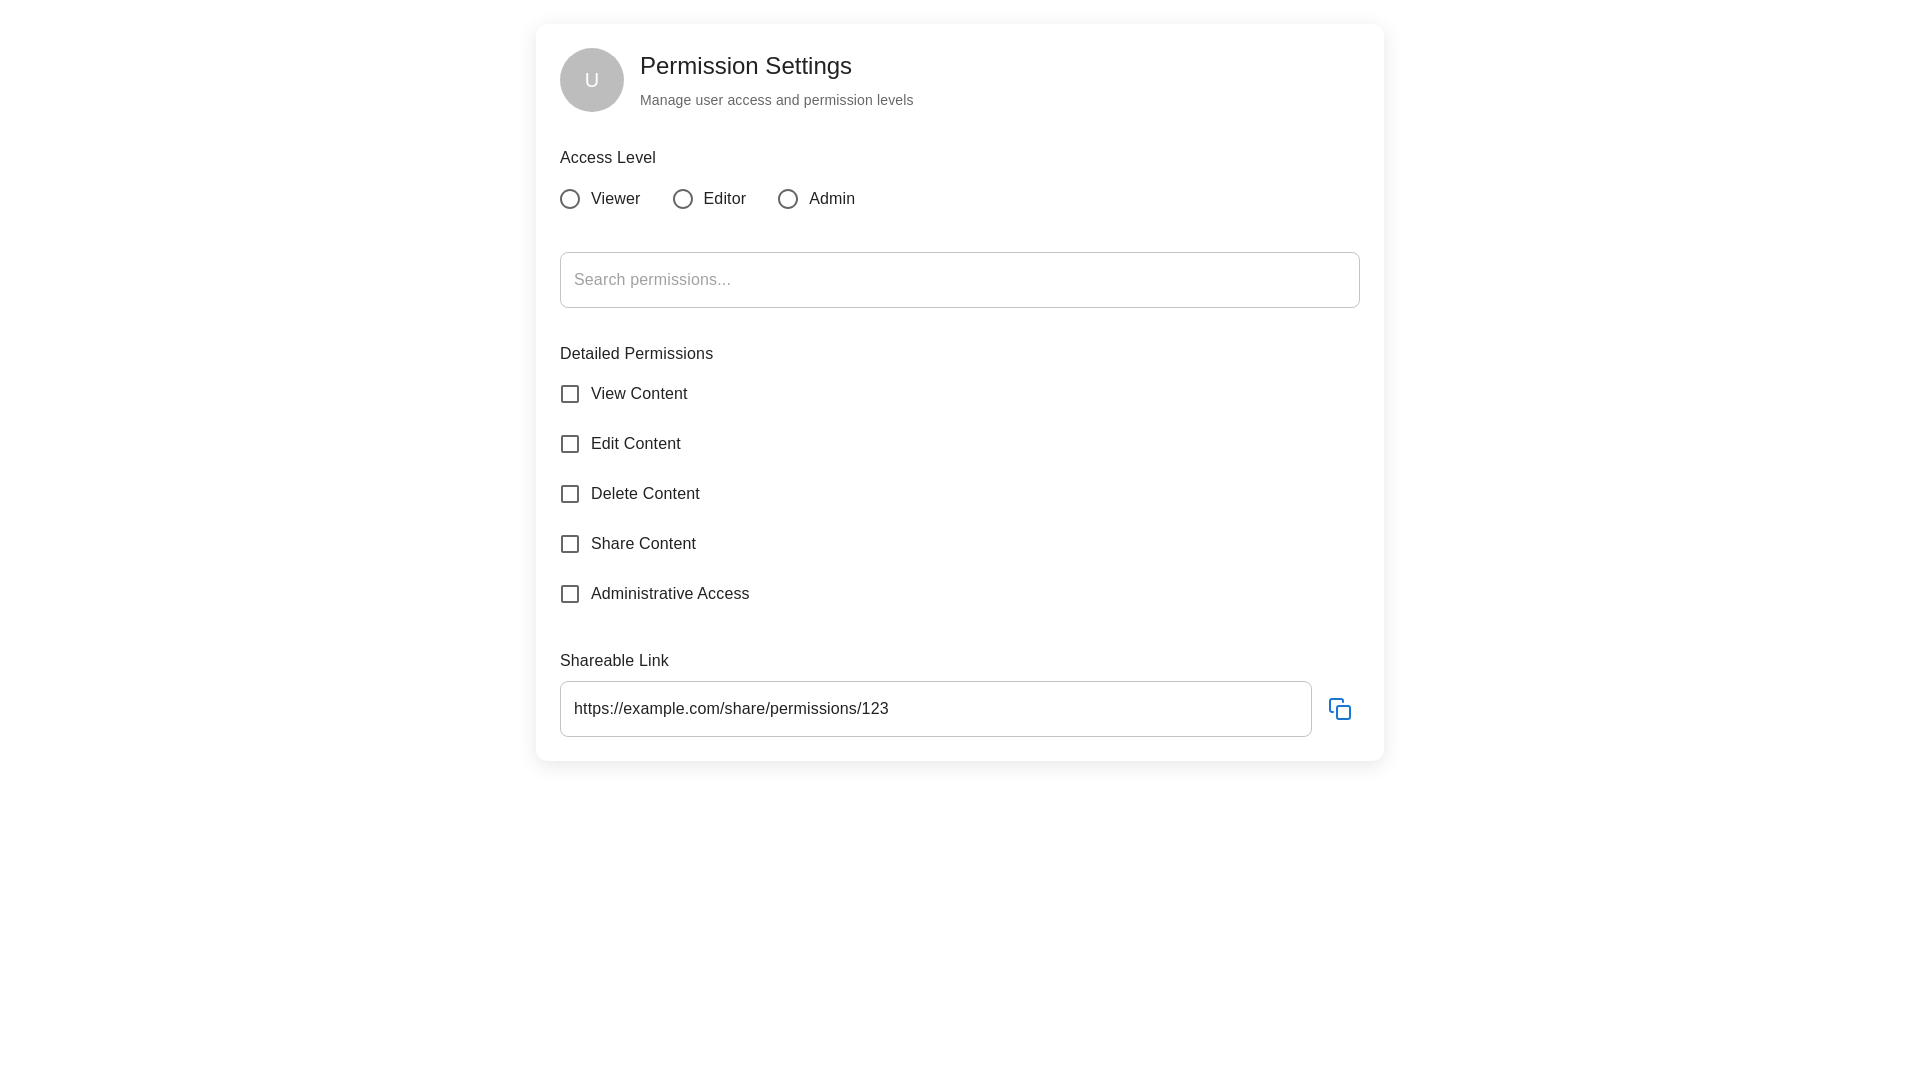Click the Access Level section label

point(607,157)
